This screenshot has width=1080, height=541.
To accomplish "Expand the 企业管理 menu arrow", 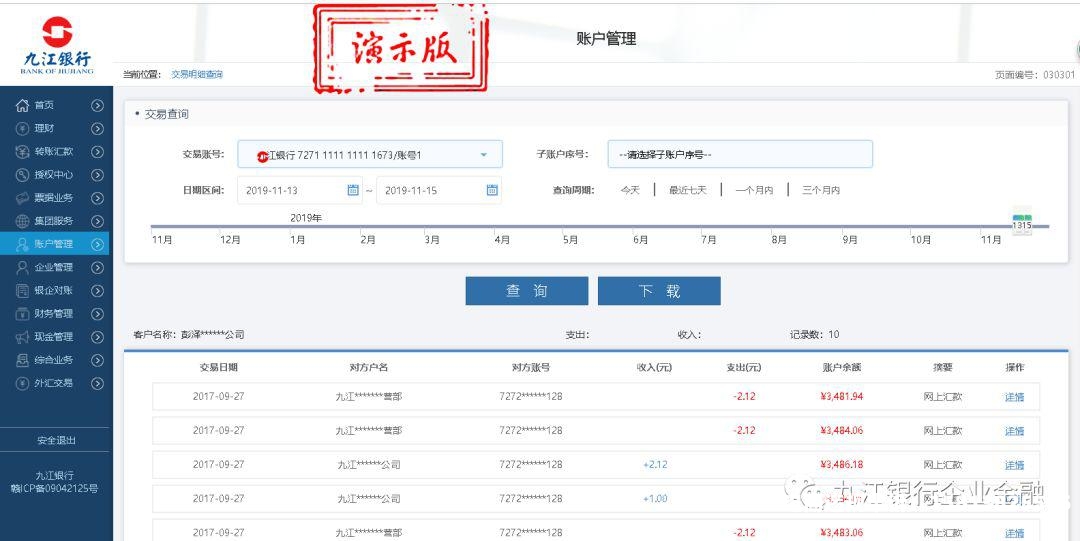I will (97, 268).
